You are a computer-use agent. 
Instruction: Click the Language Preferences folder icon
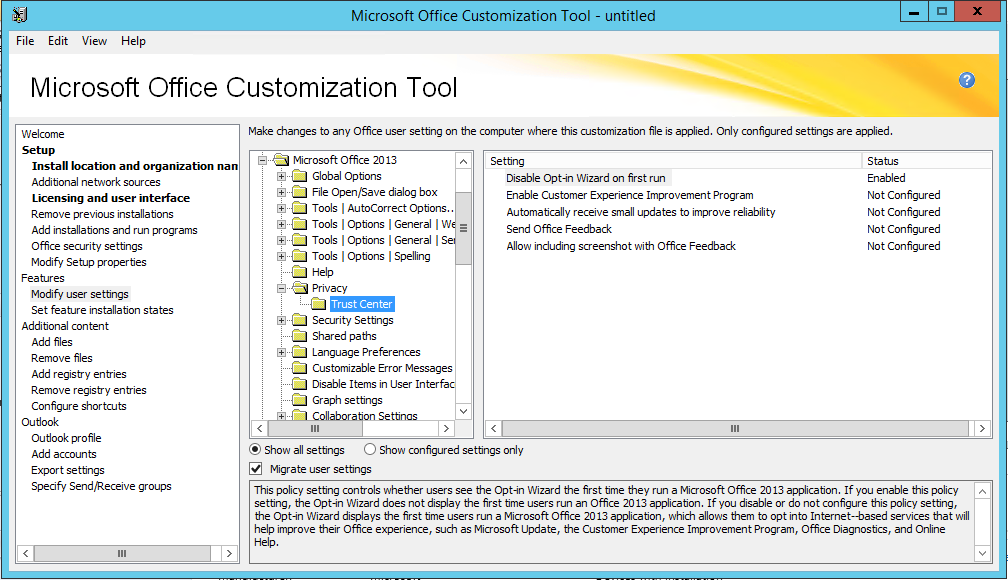[x=299, y=352]
